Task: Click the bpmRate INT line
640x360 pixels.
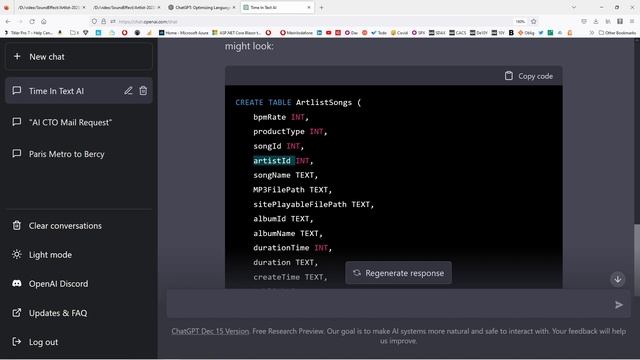Action: pyautogui.click(x=281, y=117)
